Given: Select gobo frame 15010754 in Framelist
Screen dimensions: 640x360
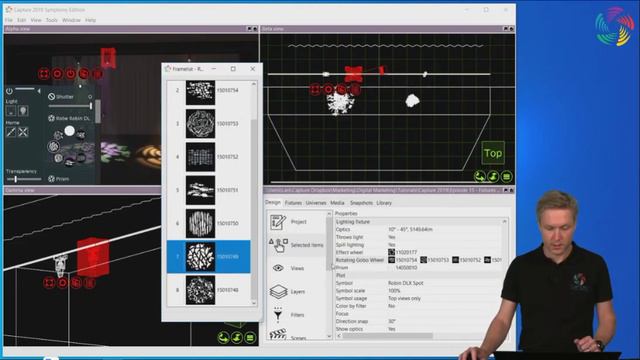Looking at the screenshot, I should 208,90.
